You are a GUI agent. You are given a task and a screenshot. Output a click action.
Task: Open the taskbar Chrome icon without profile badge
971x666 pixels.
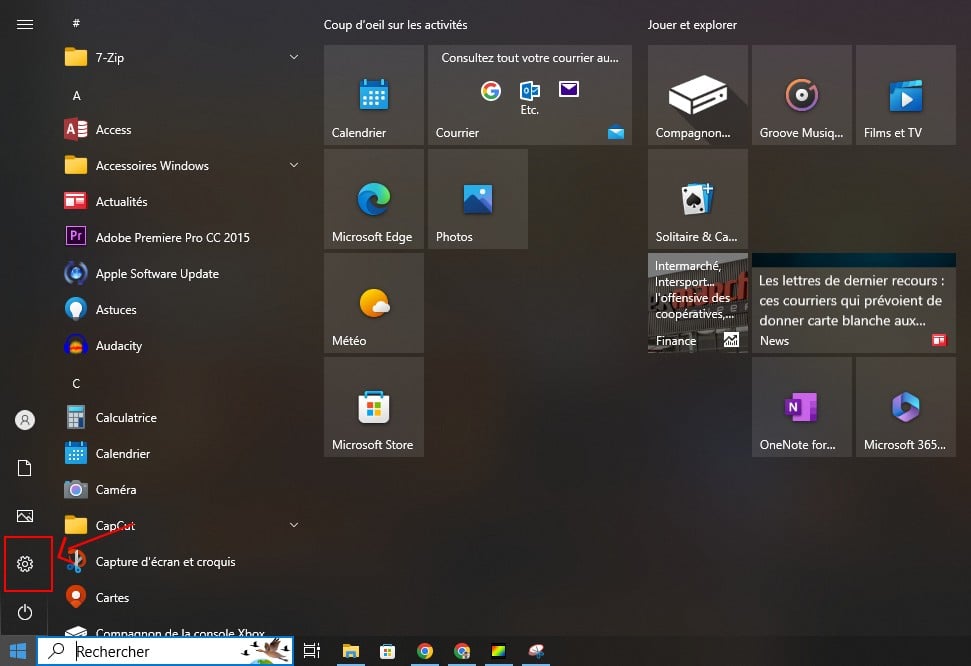[425, 651]
